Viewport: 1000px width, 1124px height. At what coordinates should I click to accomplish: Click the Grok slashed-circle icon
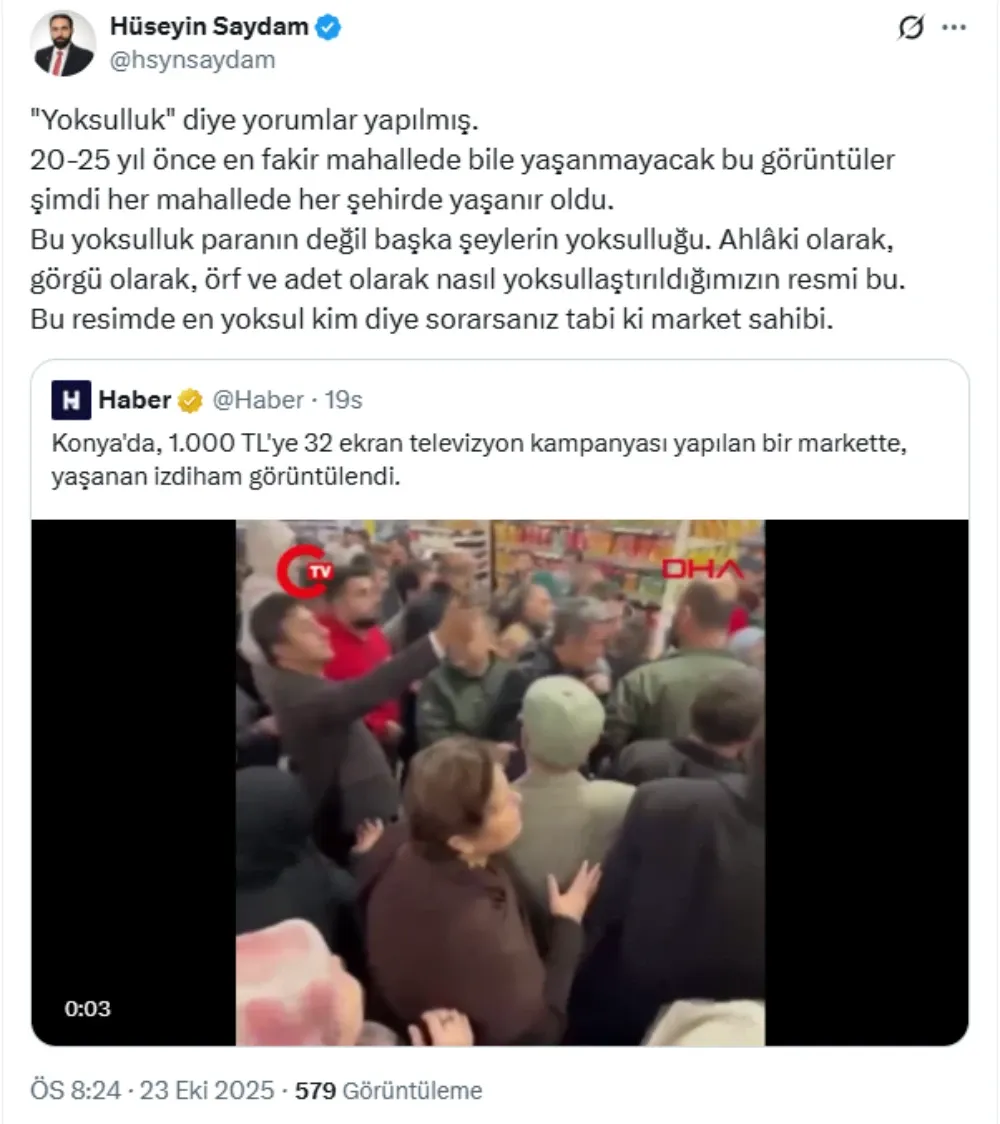tap(910, 28)
